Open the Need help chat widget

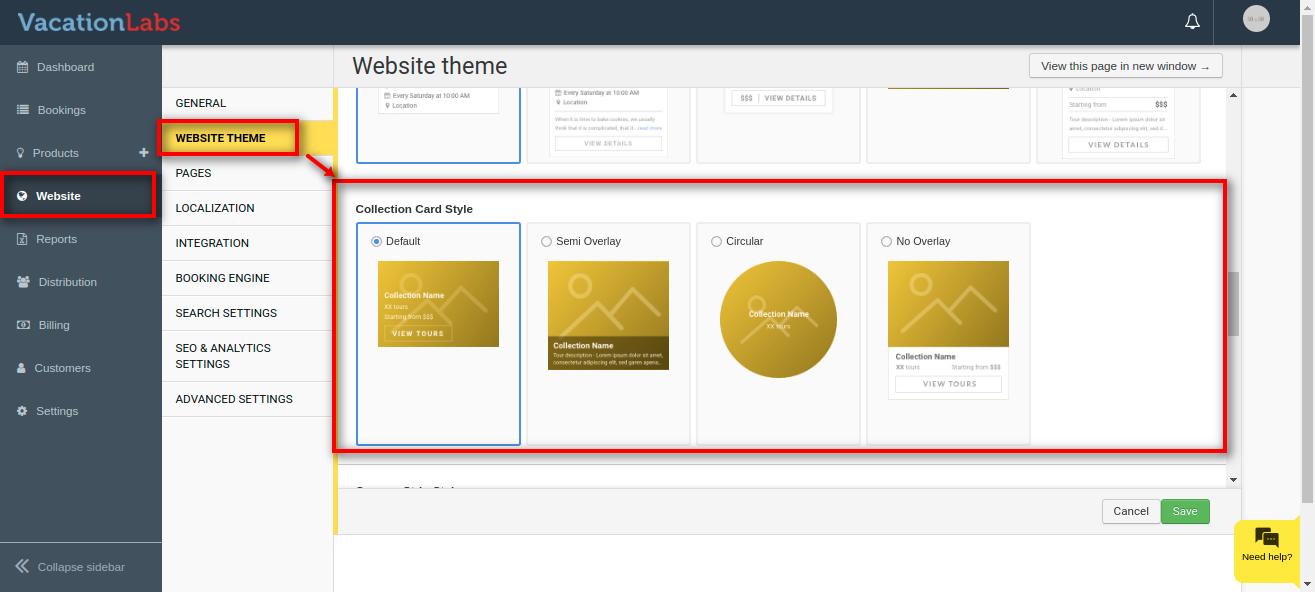pos(1266,546)
